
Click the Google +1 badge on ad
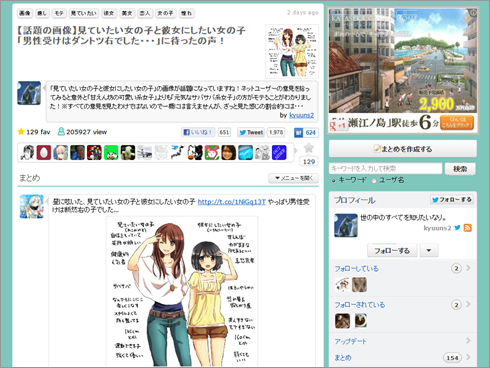[338, 125]
